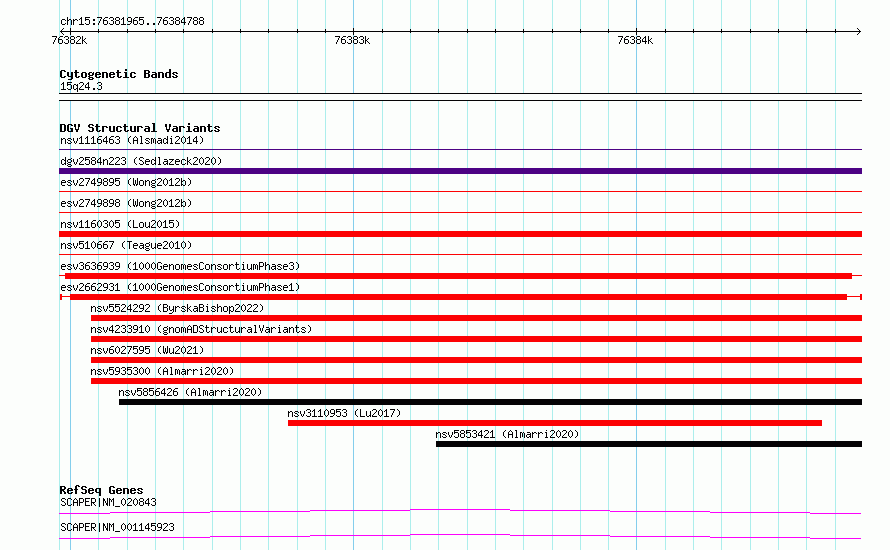890x550 pixels.
Task: Open variant nsv1116463 (Alsmadi2014) label
Action: point(132,140)
